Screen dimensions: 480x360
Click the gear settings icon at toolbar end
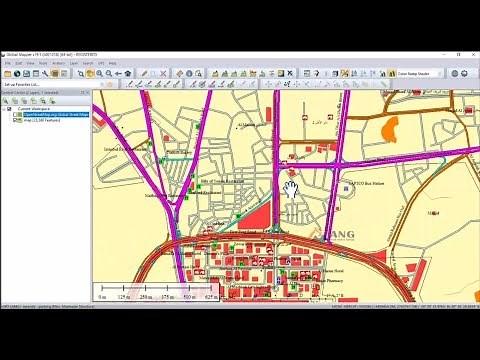coord(464,74)
